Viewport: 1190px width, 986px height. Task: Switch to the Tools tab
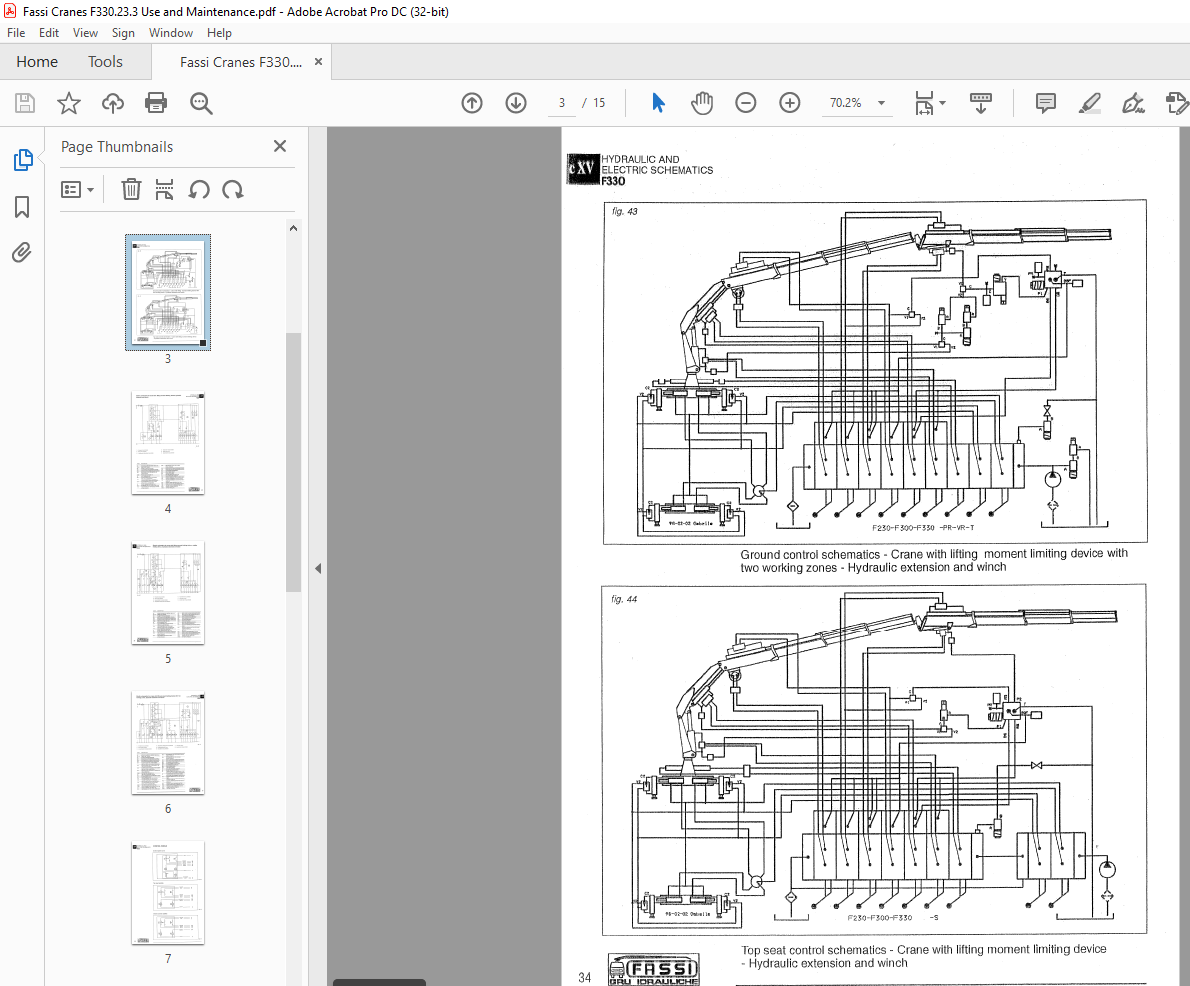pyautogui.click(x=105, y=61)
